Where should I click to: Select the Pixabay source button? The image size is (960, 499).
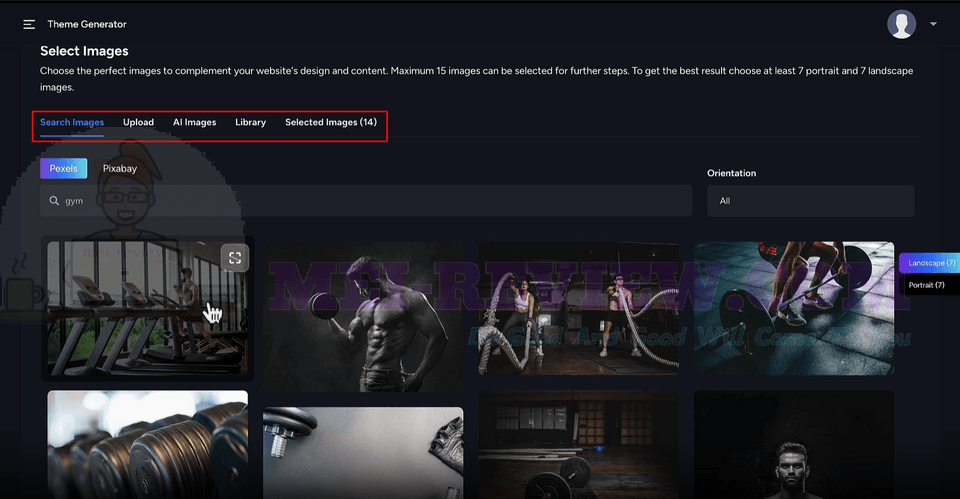(x=119, y=168)
